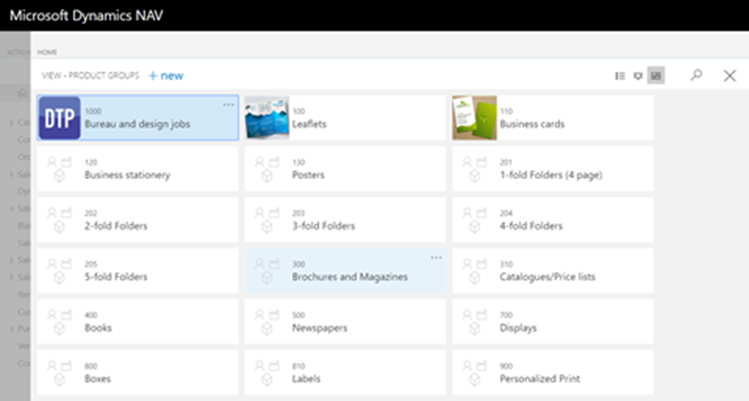Click placeholder icon on Newspapers tile
This screenshot has height=401, width=749.
267,322
